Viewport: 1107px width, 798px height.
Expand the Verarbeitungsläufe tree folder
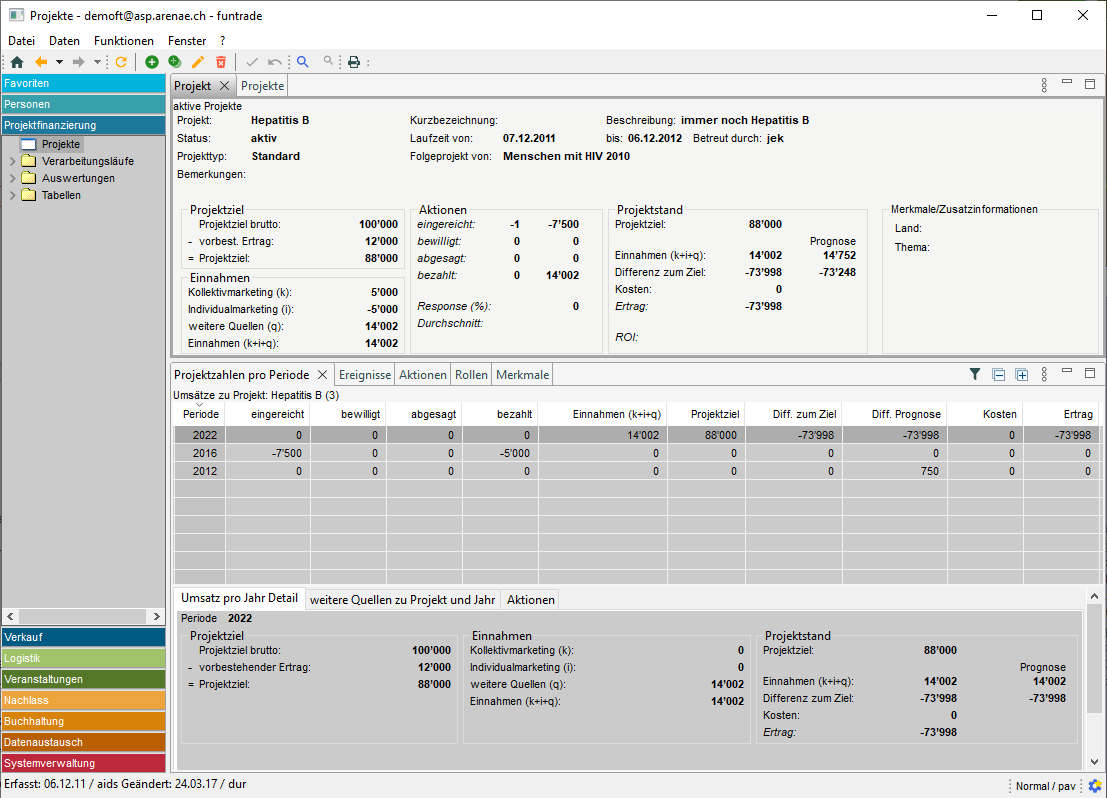(x=12, y=161)
